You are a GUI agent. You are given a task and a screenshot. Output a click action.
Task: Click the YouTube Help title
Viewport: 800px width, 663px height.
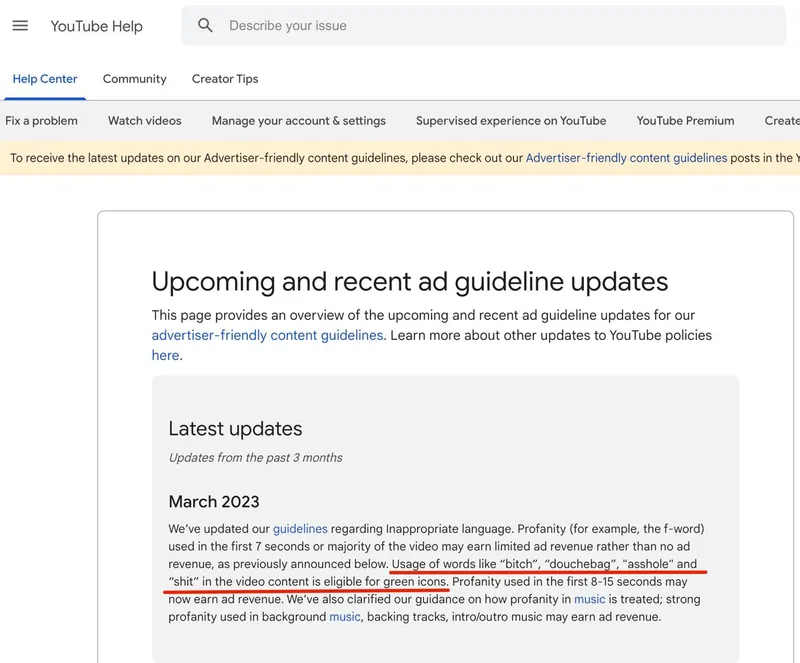click(97, 26)
